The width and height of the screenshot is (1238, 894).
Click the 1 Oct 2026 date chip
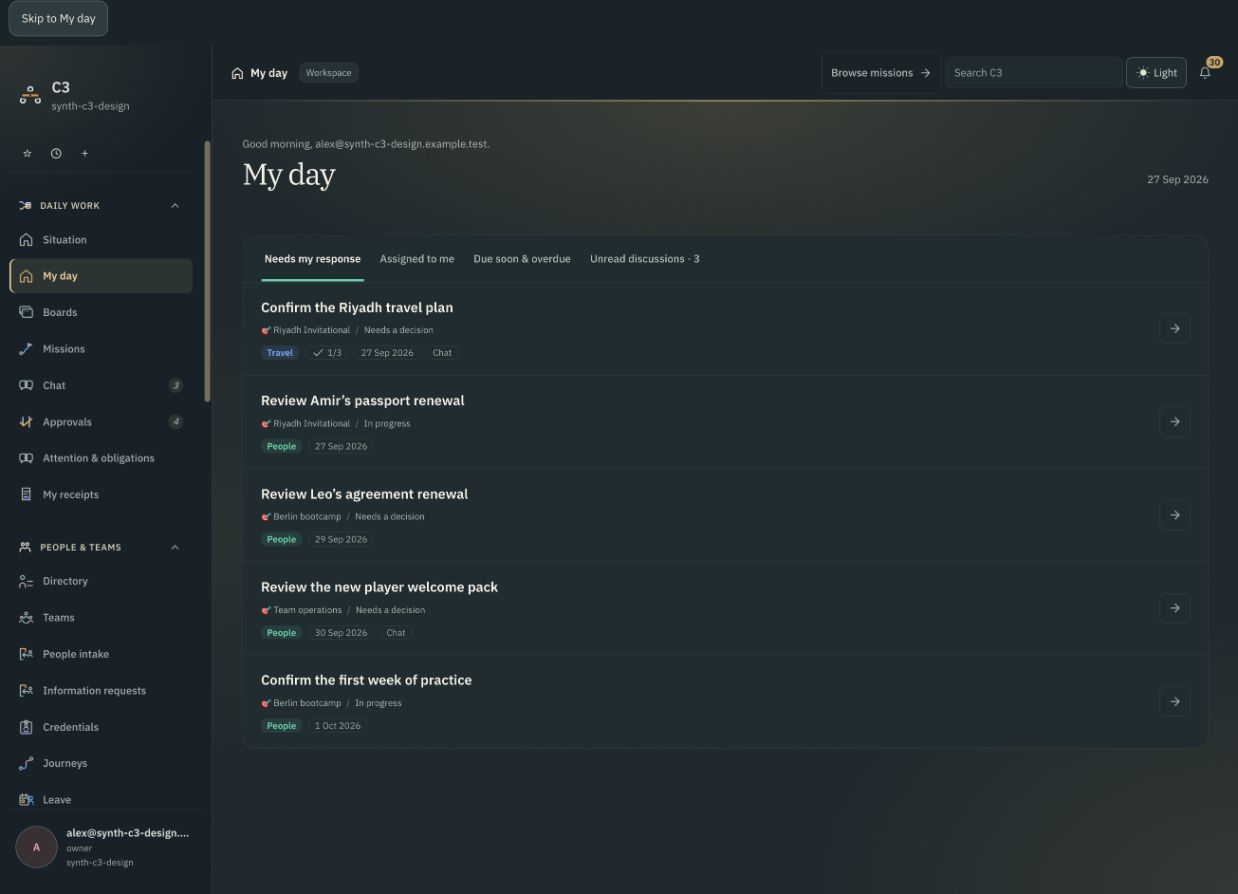[337, 726]
